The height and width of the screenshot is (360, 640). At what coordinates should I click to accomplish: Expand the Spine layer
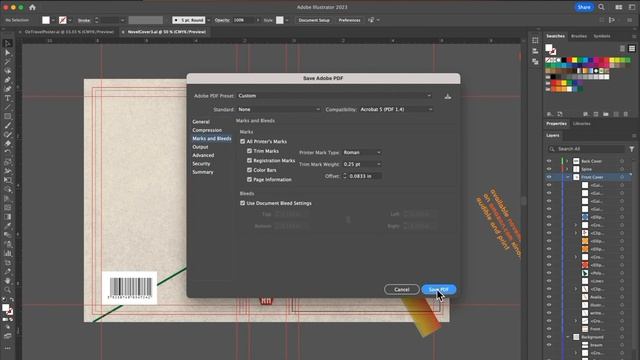pyautogui.click(x=567, y=169)
